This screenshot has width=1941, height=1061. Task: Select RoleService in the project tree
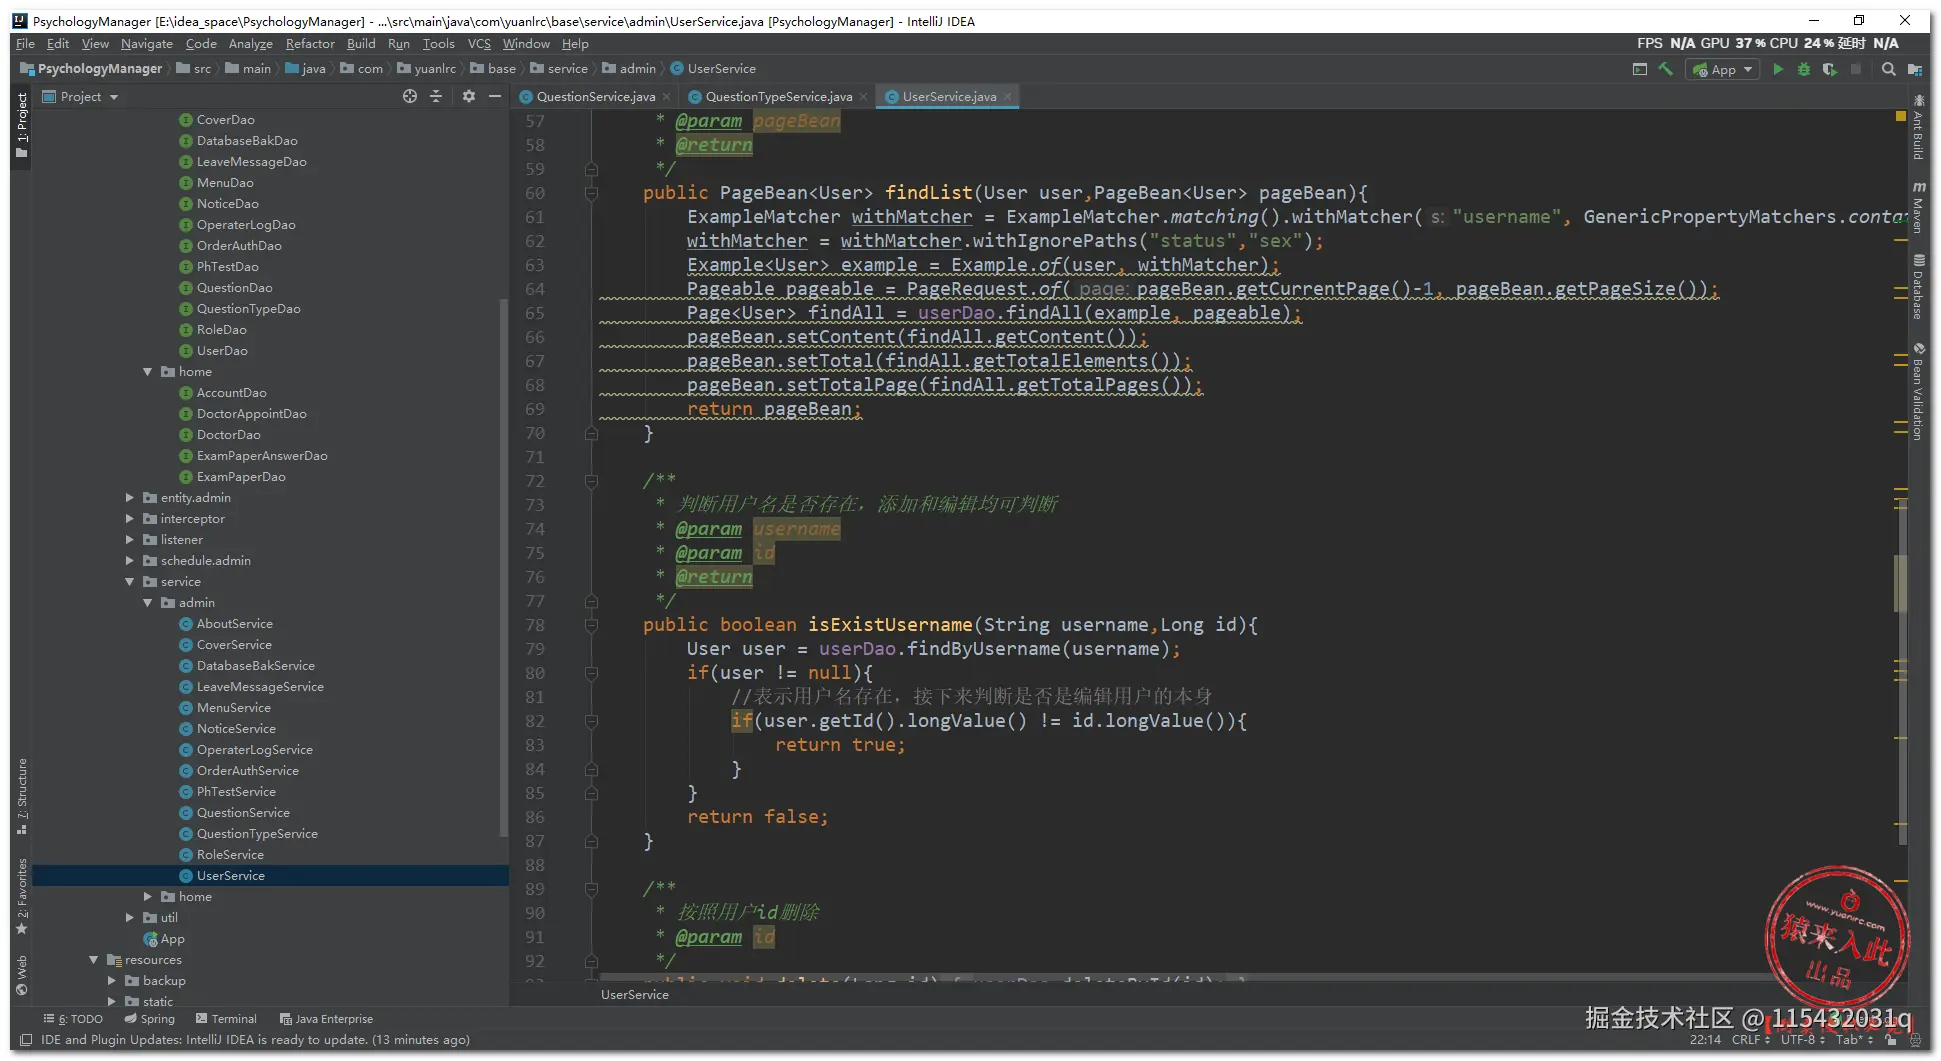(x=230, y=855)
